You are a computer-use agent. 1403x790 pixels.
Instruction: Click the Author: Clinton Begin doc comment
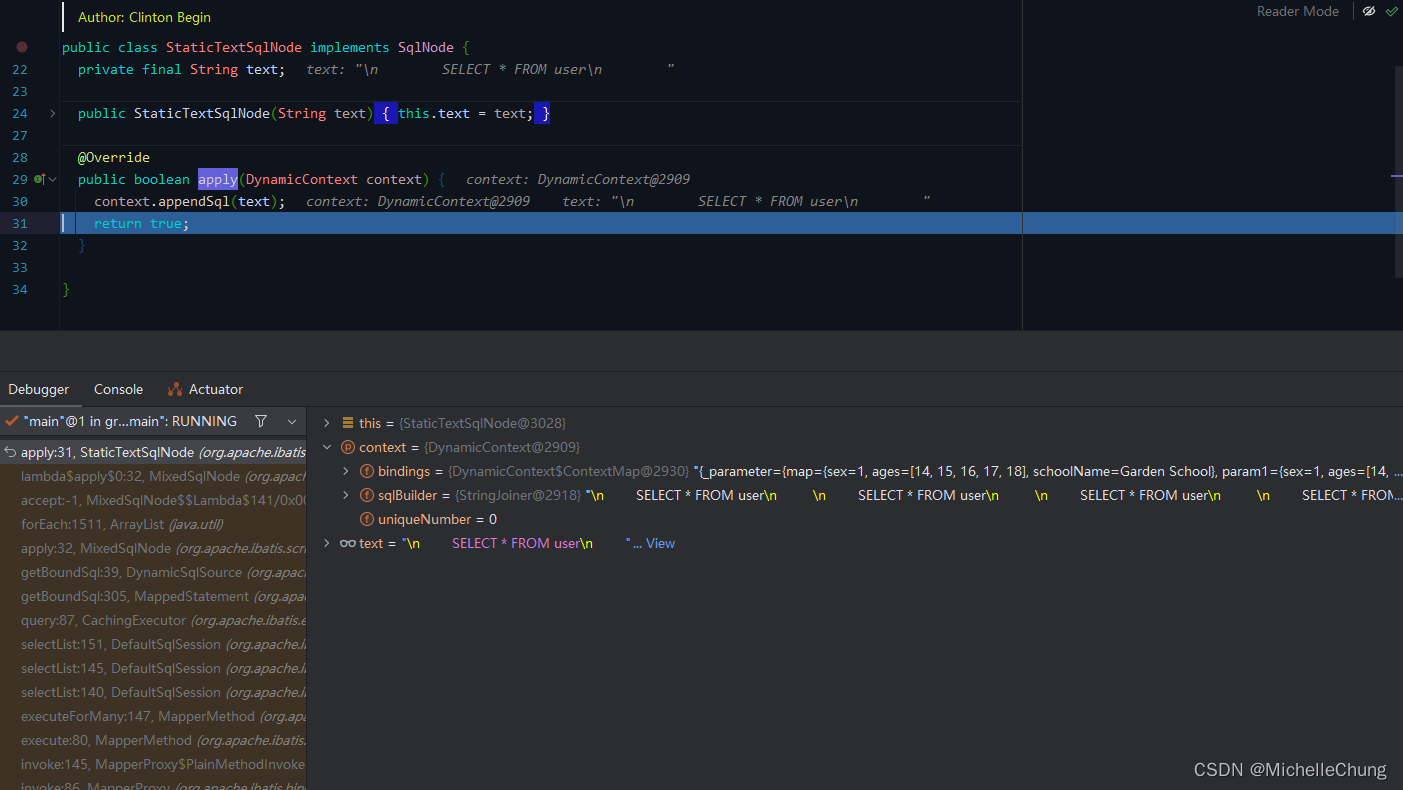[x=144, y=17]
